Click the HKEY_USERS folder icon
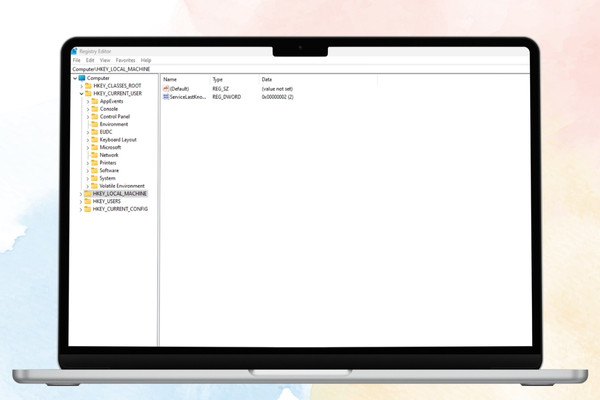600x400 pixels. pyautogui.click(x=88, y=201)
